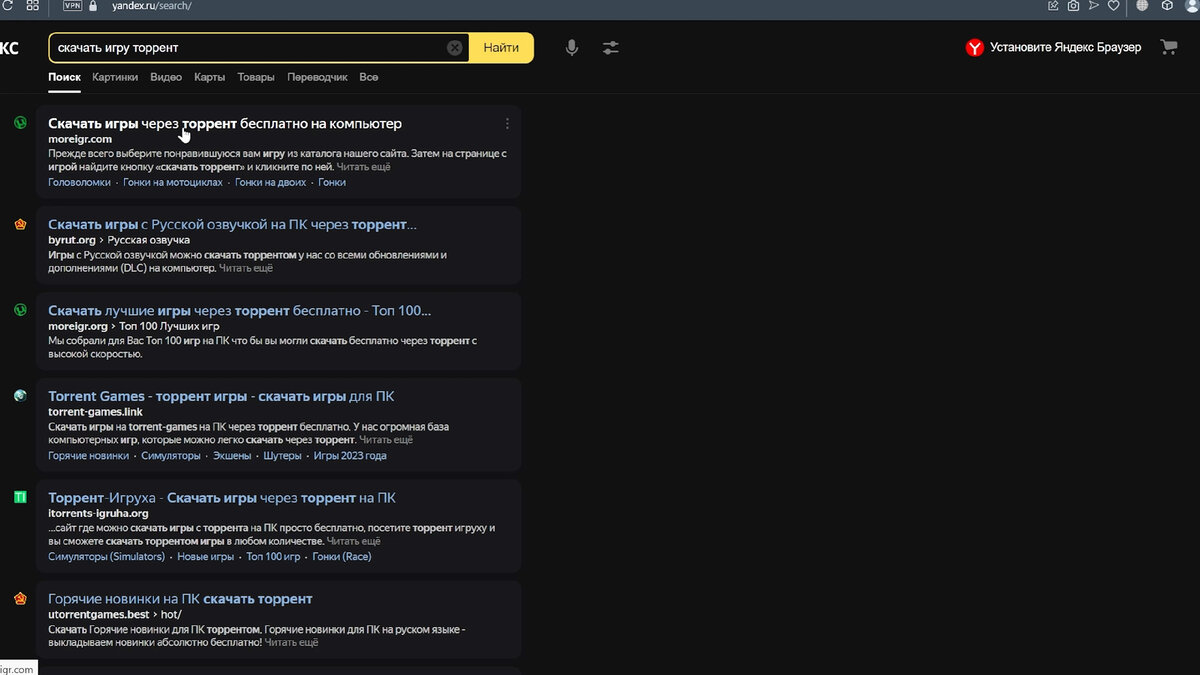Viewport: 1200px width, 675px height.
Task: Click Установите Яндекс Браузер link
Action: (x=1065, y=47)
